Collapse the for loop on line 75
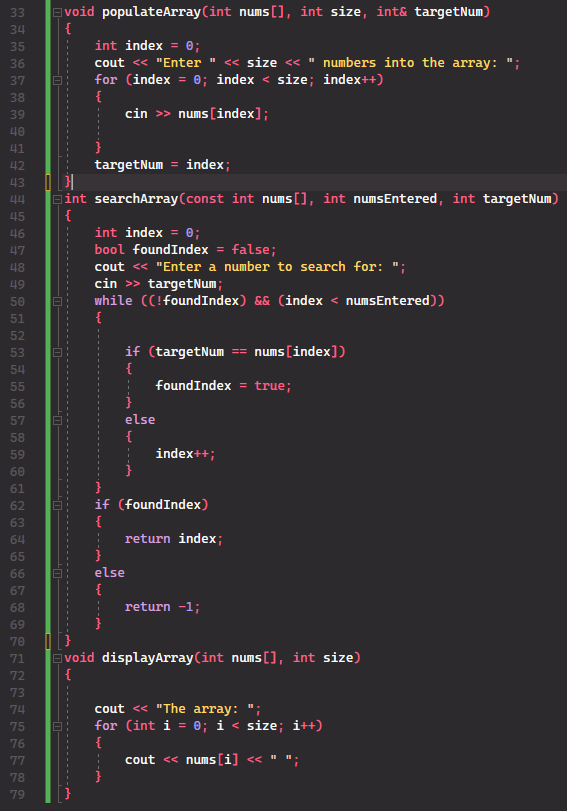Screen dimensions: 567x811 pos(57,726)
